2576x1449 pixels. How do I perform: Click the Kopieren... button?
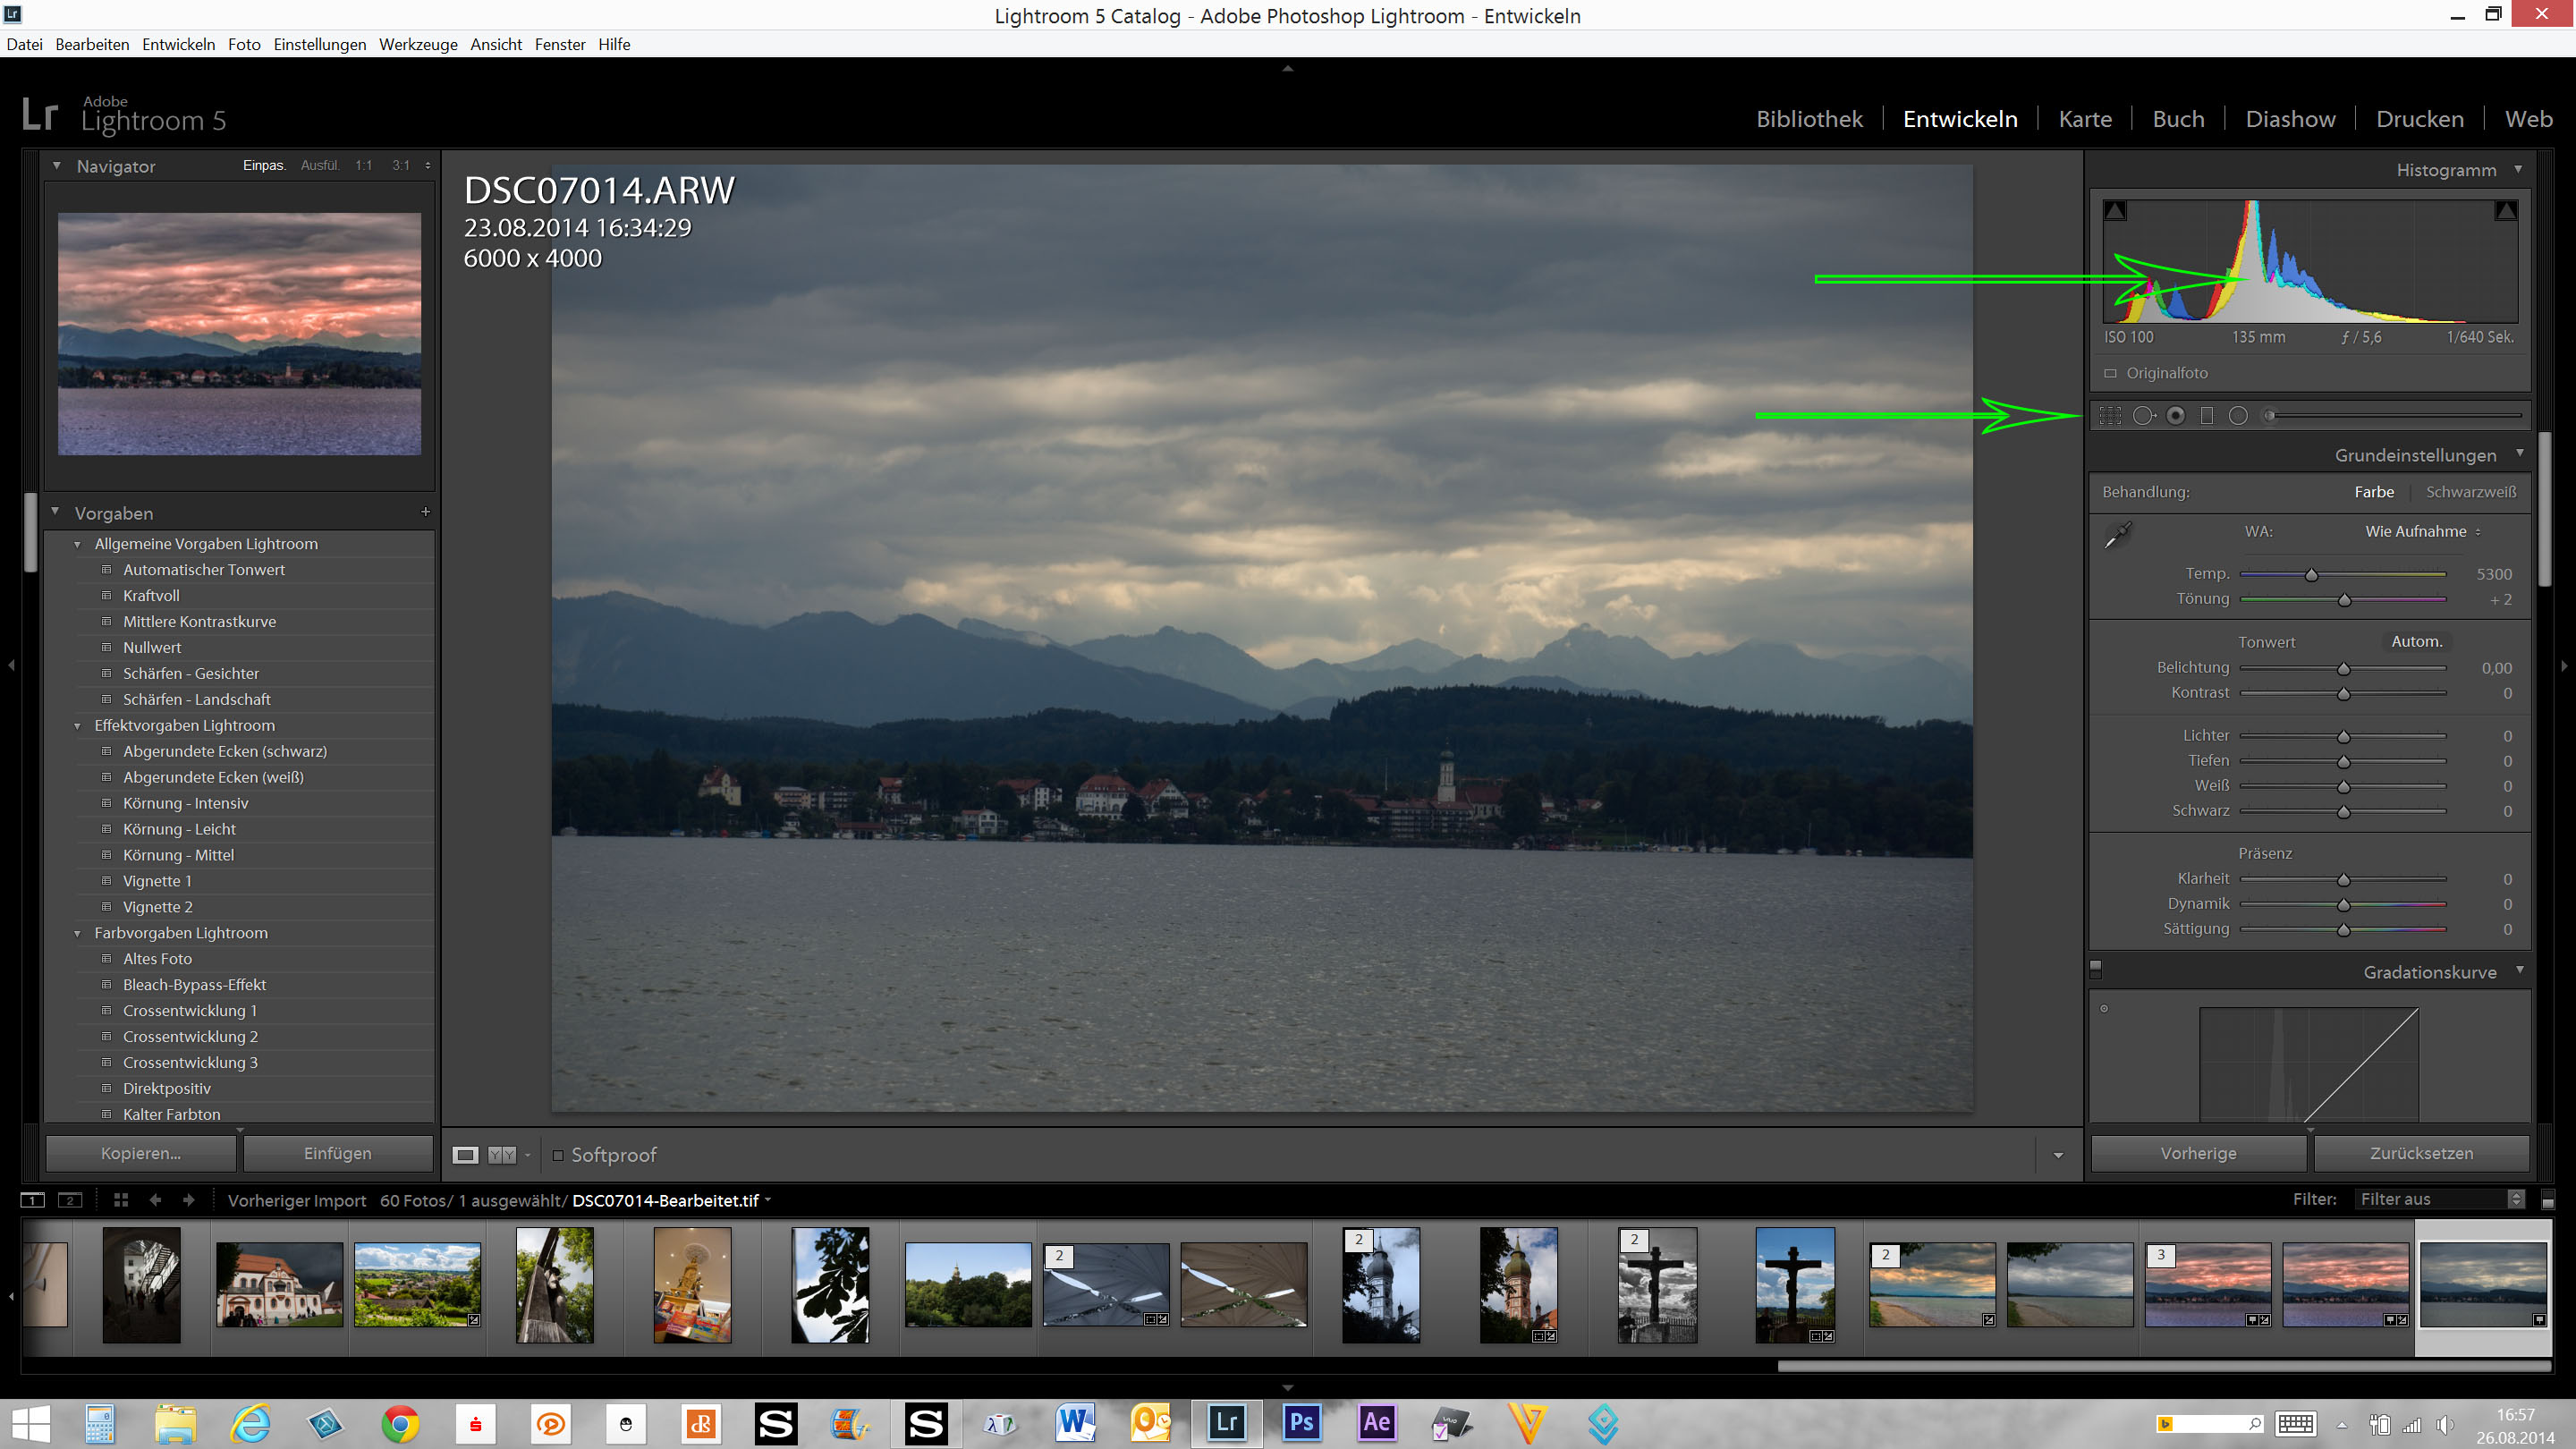pos(141,1153)
